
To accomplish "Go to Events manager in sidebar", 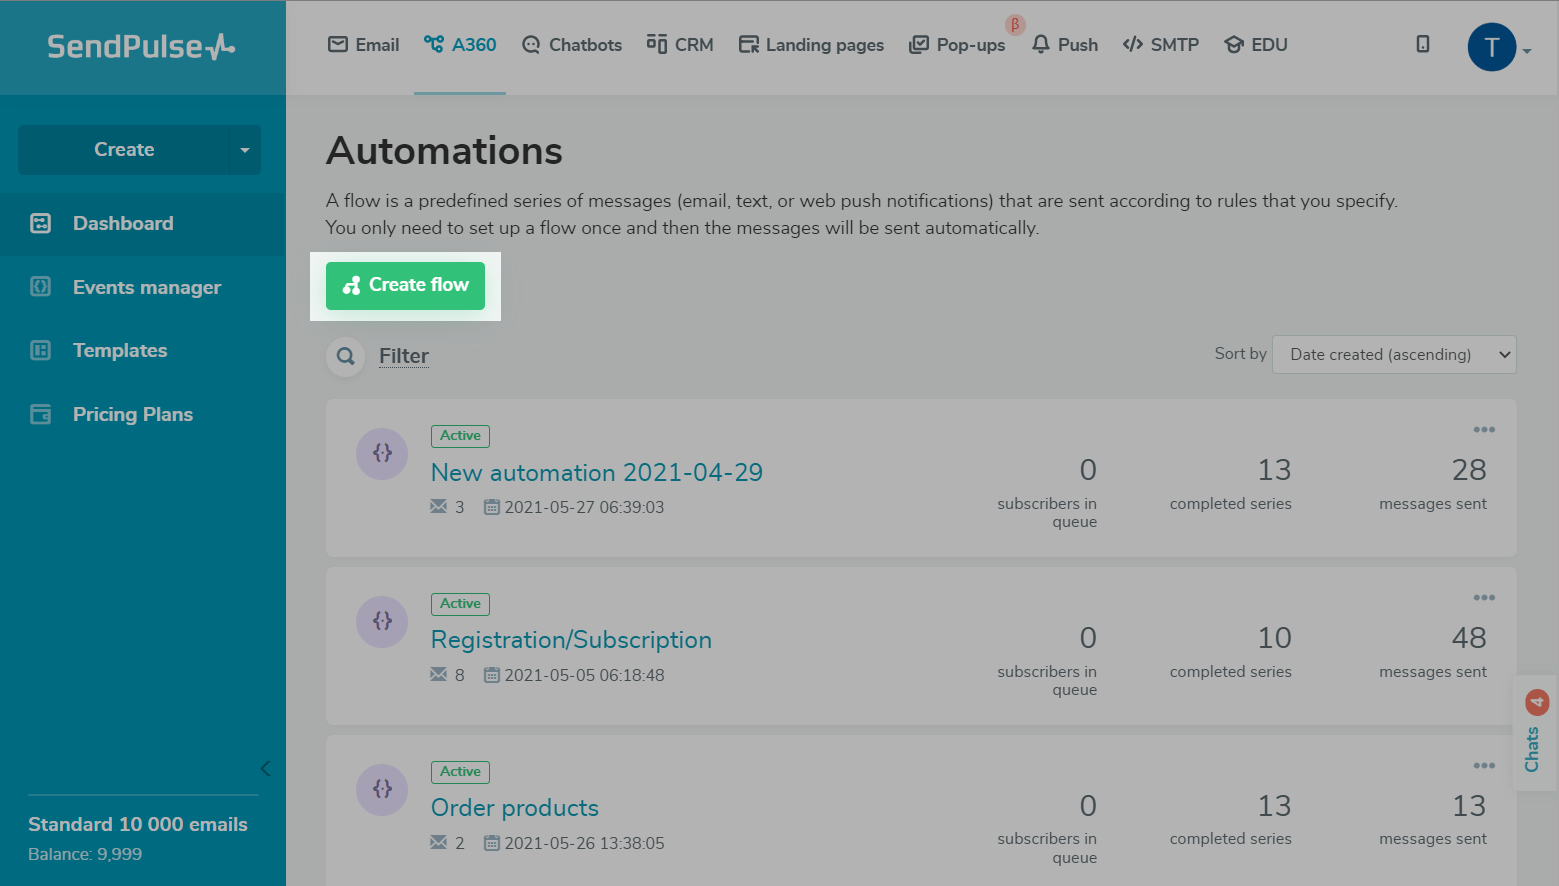I will 146,288.
